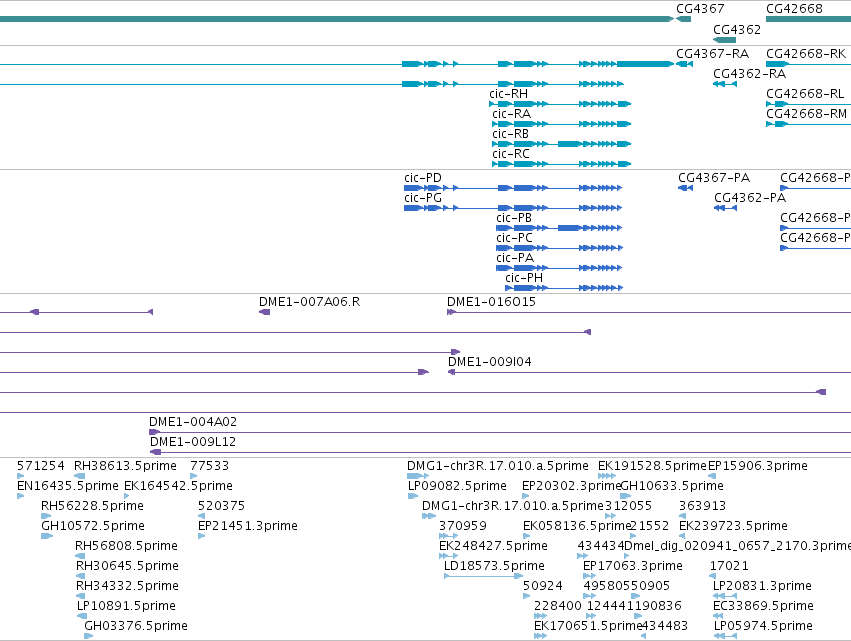Click the CG42668-RK transcript label
The image size is (851, 641).
point(805,54)
